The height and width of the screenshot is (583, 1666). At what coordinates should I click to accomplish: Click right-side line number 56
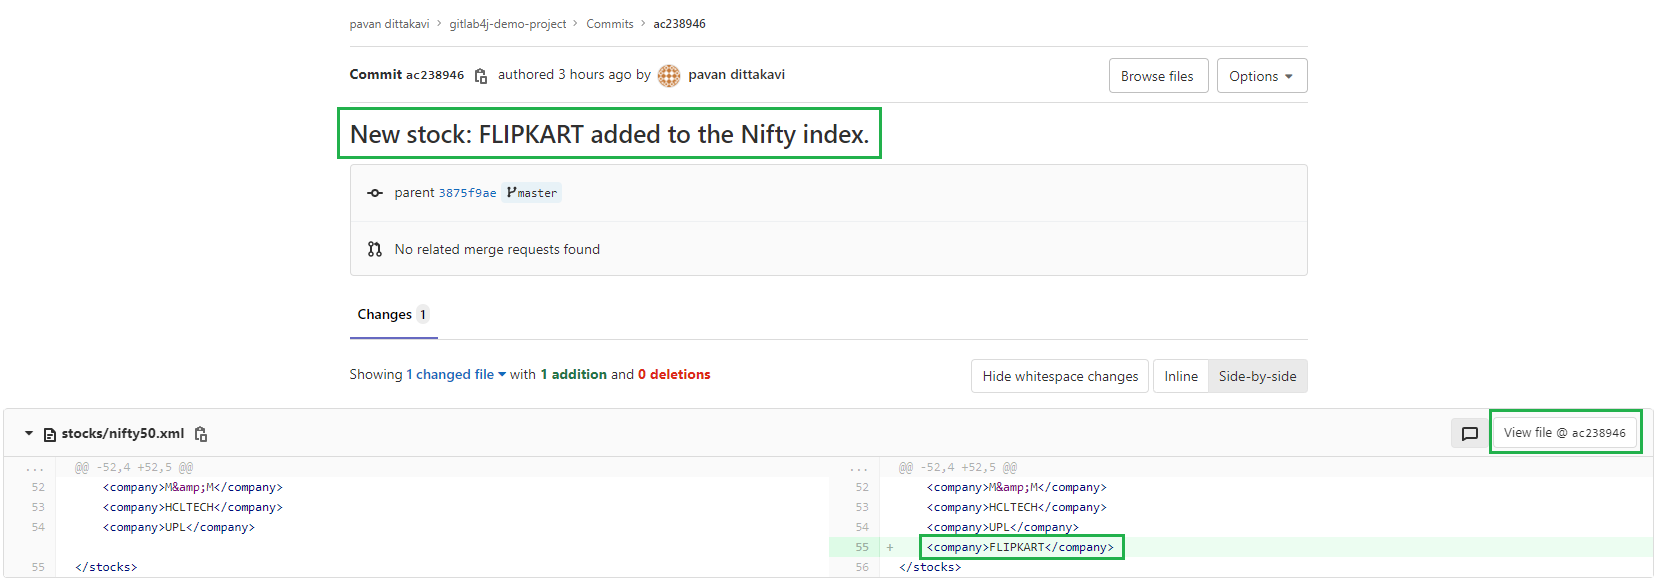tap(861, 567)
